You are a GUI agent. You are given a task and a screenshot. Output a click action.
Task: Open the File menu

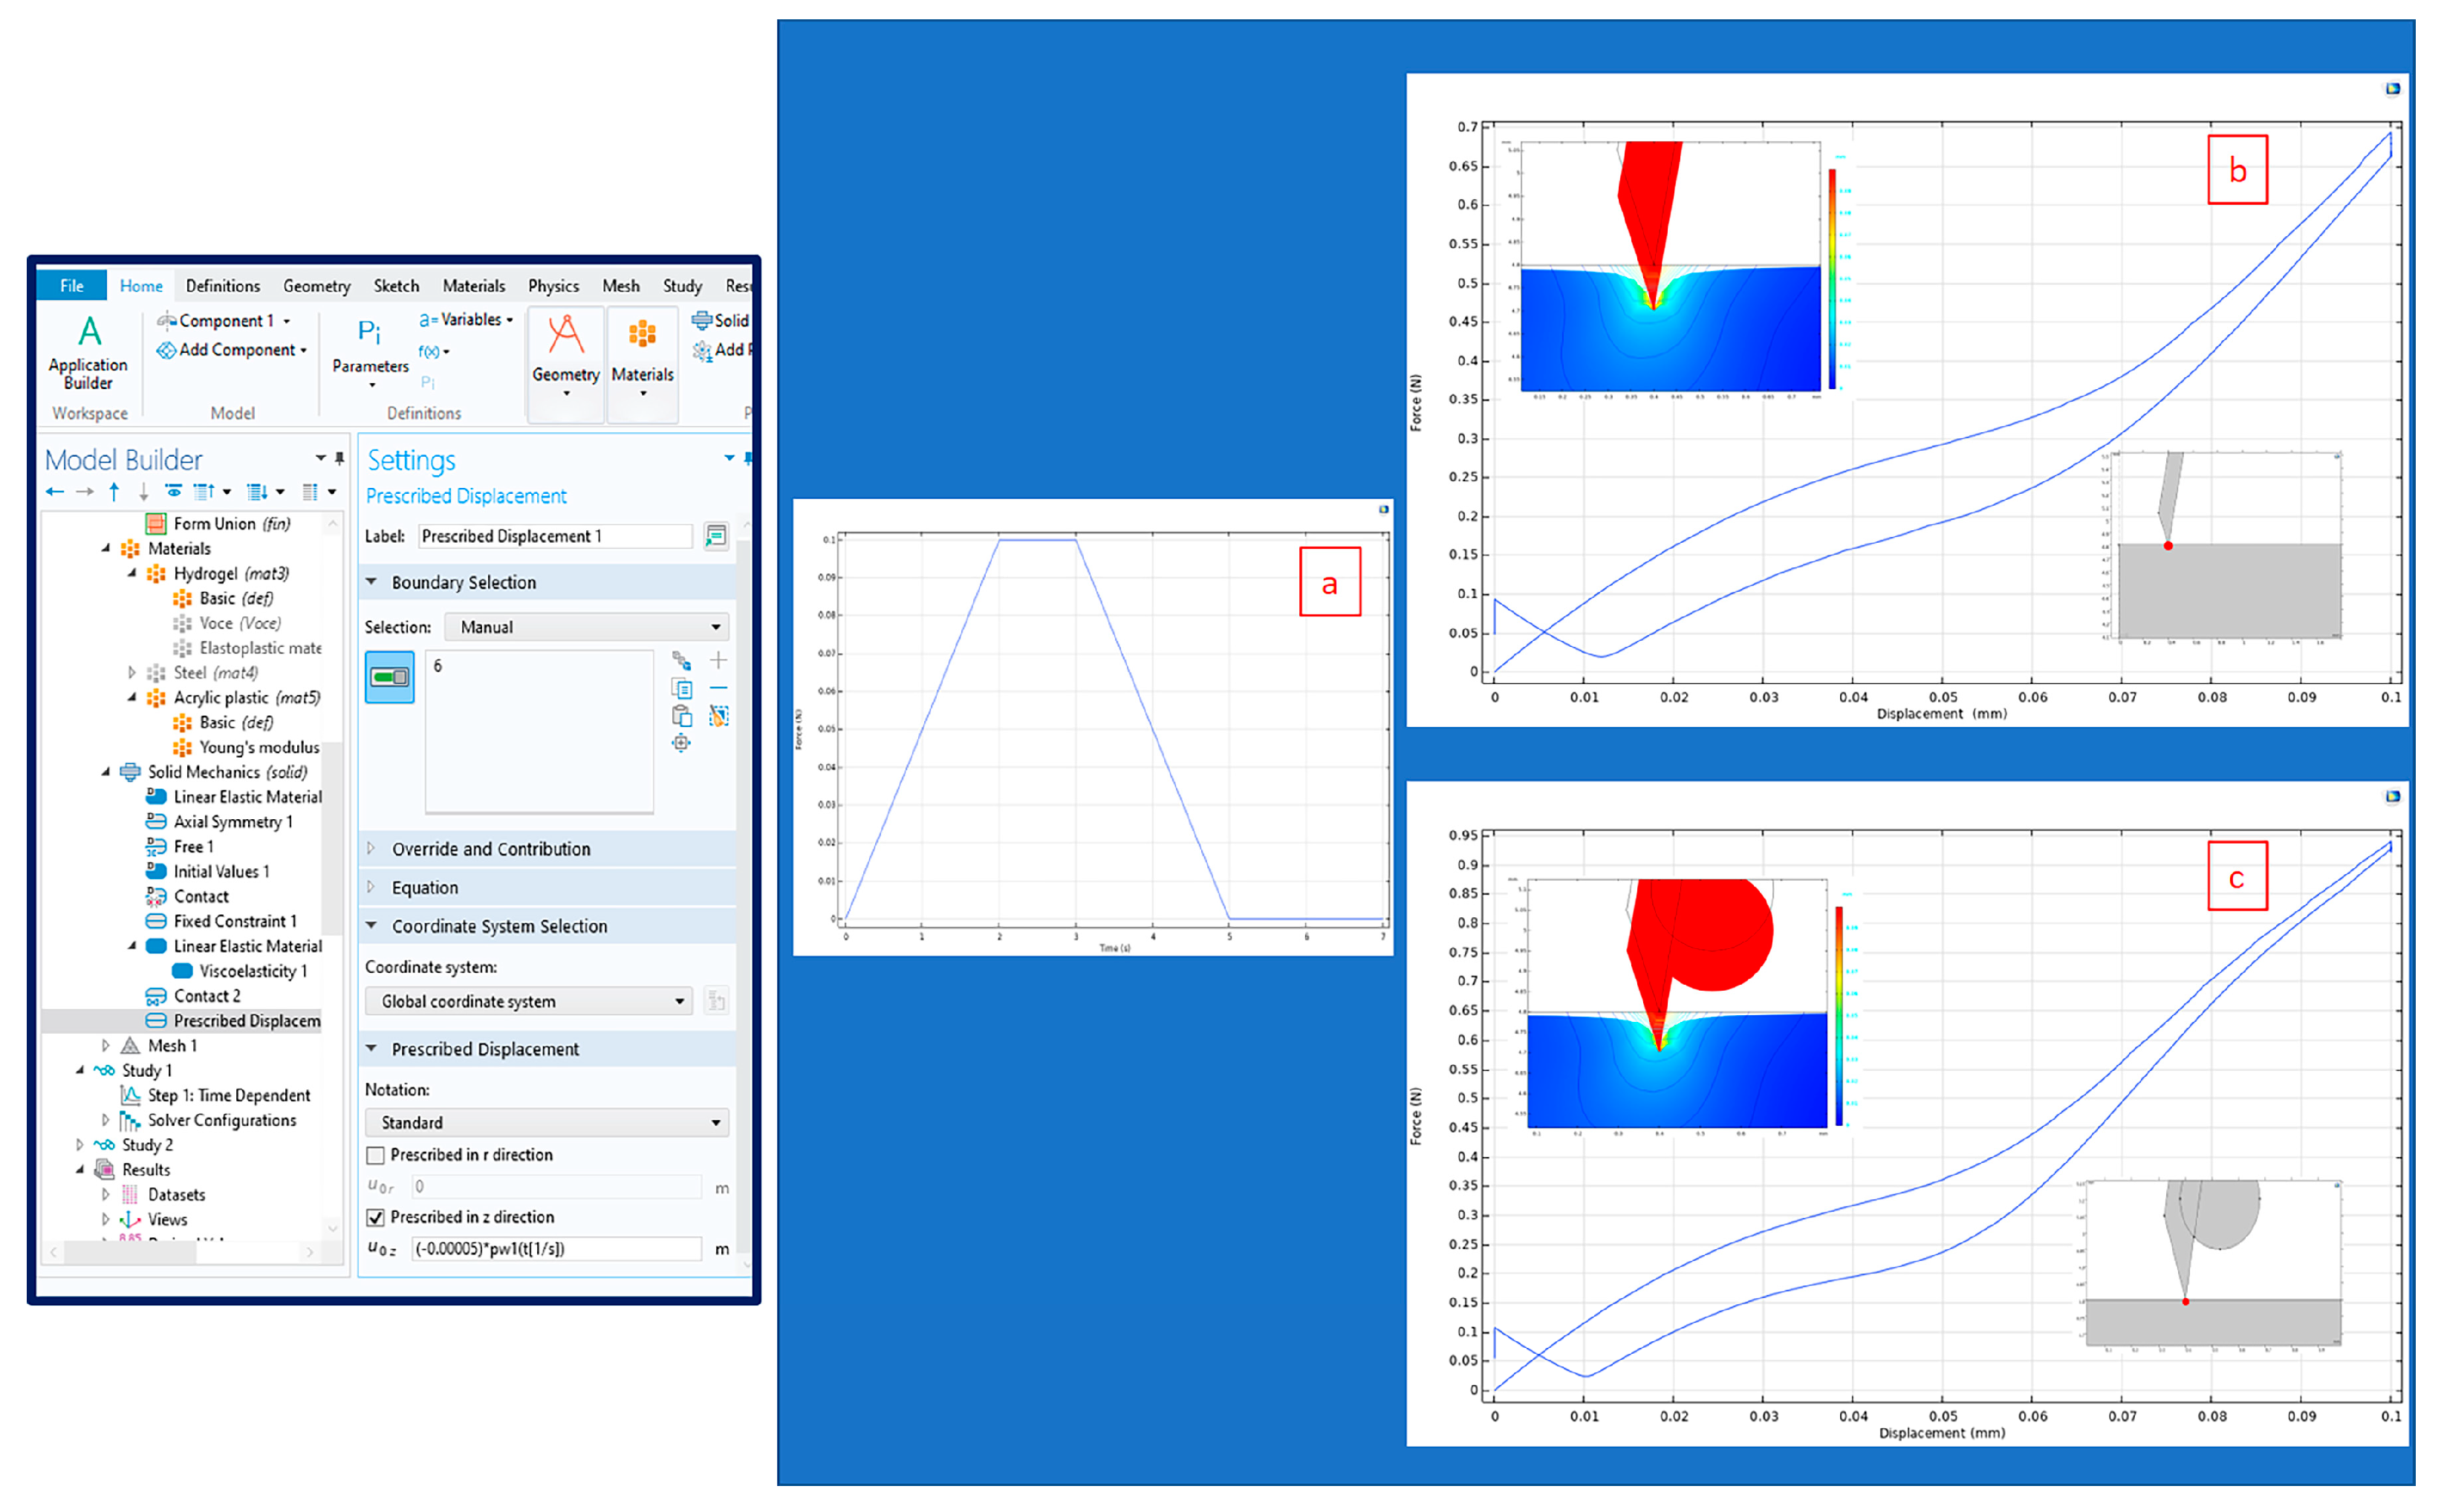tap(72, 286)
